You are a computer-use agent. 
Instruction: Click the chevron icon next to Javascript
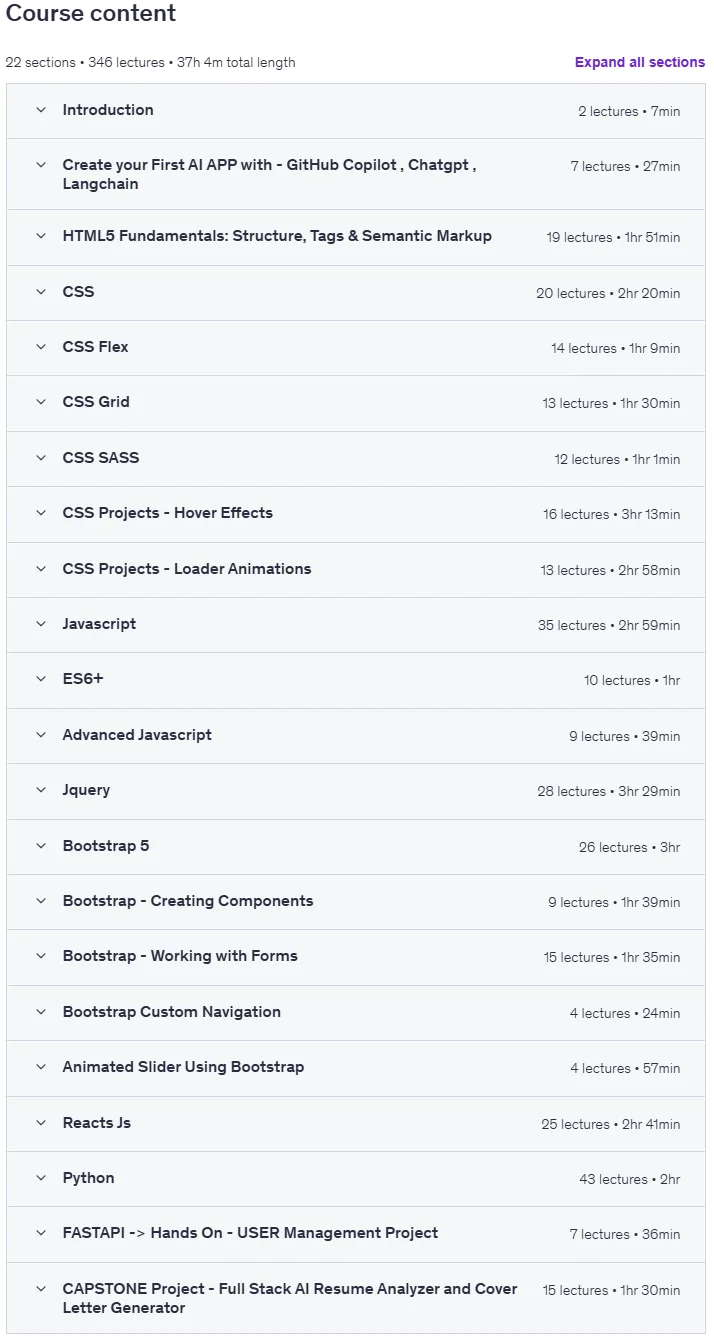point(41,624)
